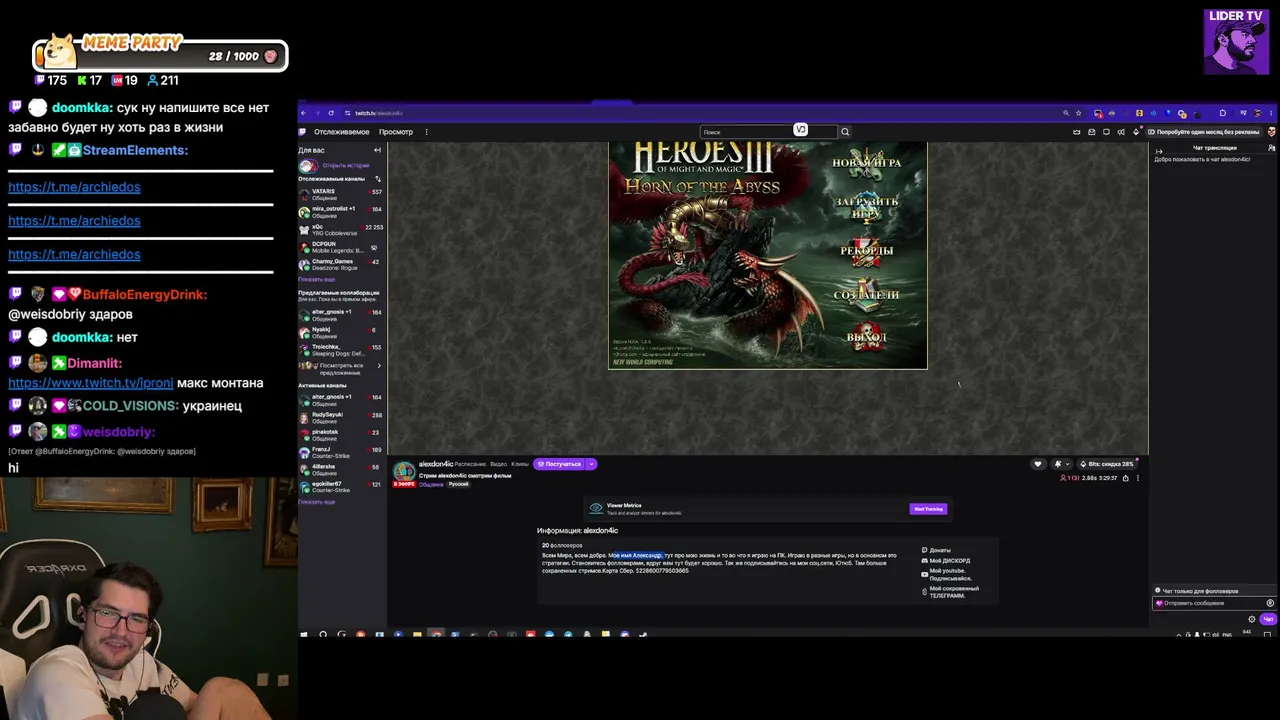Open the RudySayuki active channel
The width and height of the screenshot is (1280, 720).
[x=340, y=417]
